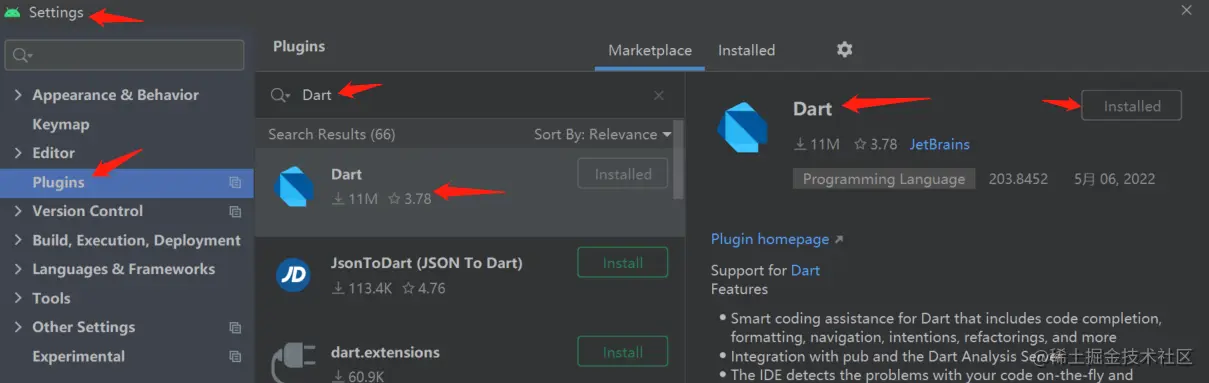Expand the Tools section
Screen dimensions: 1209x383
[x=18, y=298]
